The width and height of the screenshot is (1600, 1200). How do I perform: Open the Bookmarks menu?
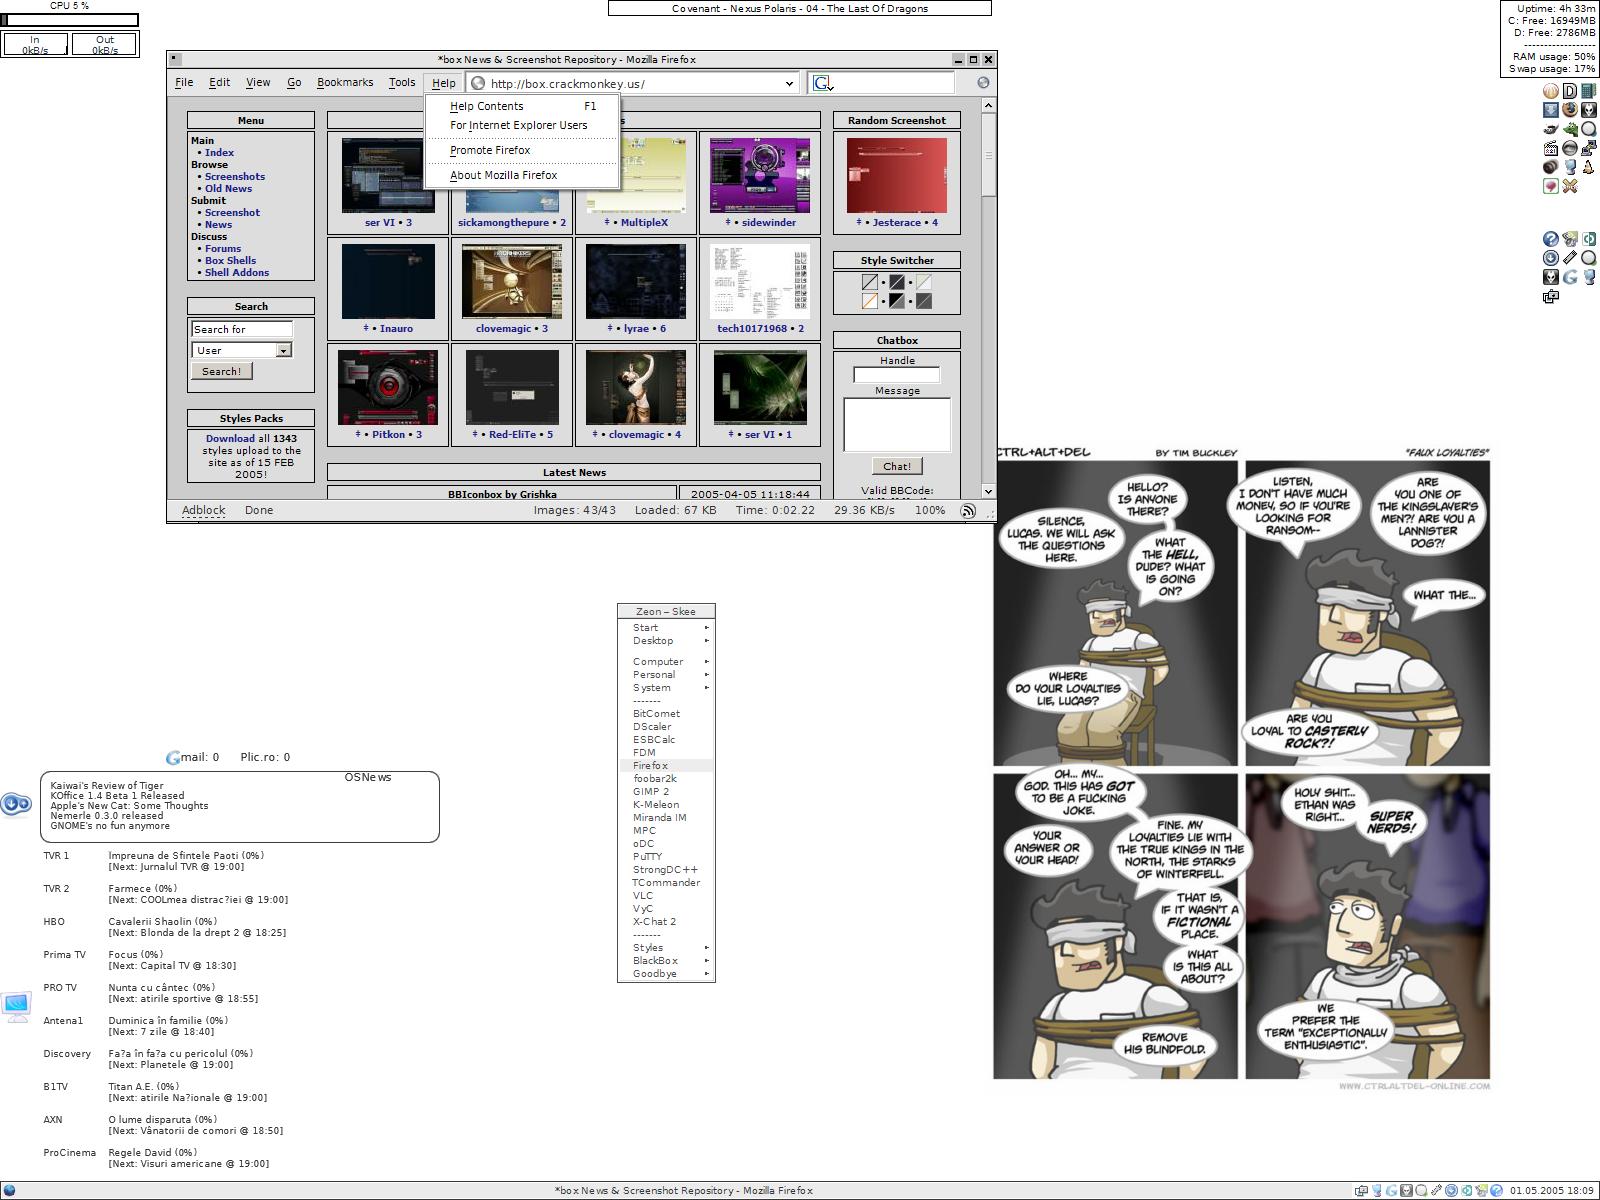click(345, 83)
